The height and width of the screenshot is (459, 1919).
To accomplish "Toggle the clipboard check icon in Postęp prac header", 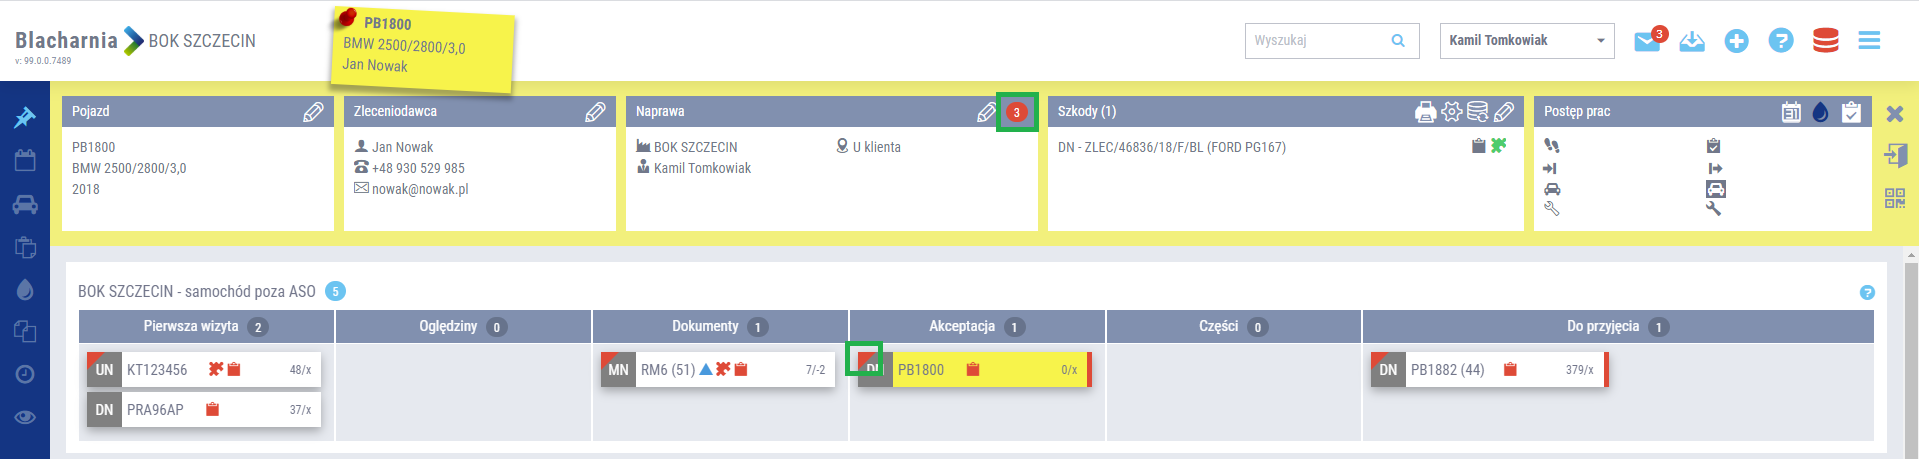I will pos(1851,112).
